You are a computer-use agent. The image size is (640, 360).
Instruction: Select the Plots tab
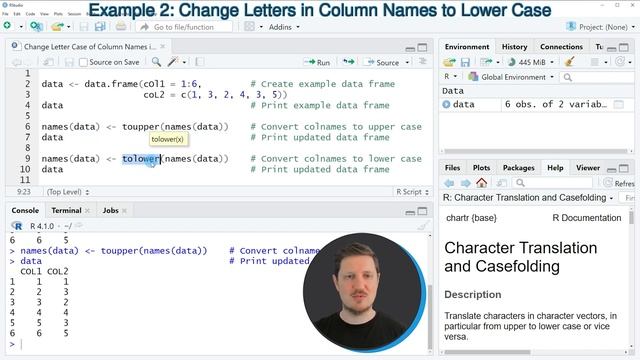coord(481,168)
